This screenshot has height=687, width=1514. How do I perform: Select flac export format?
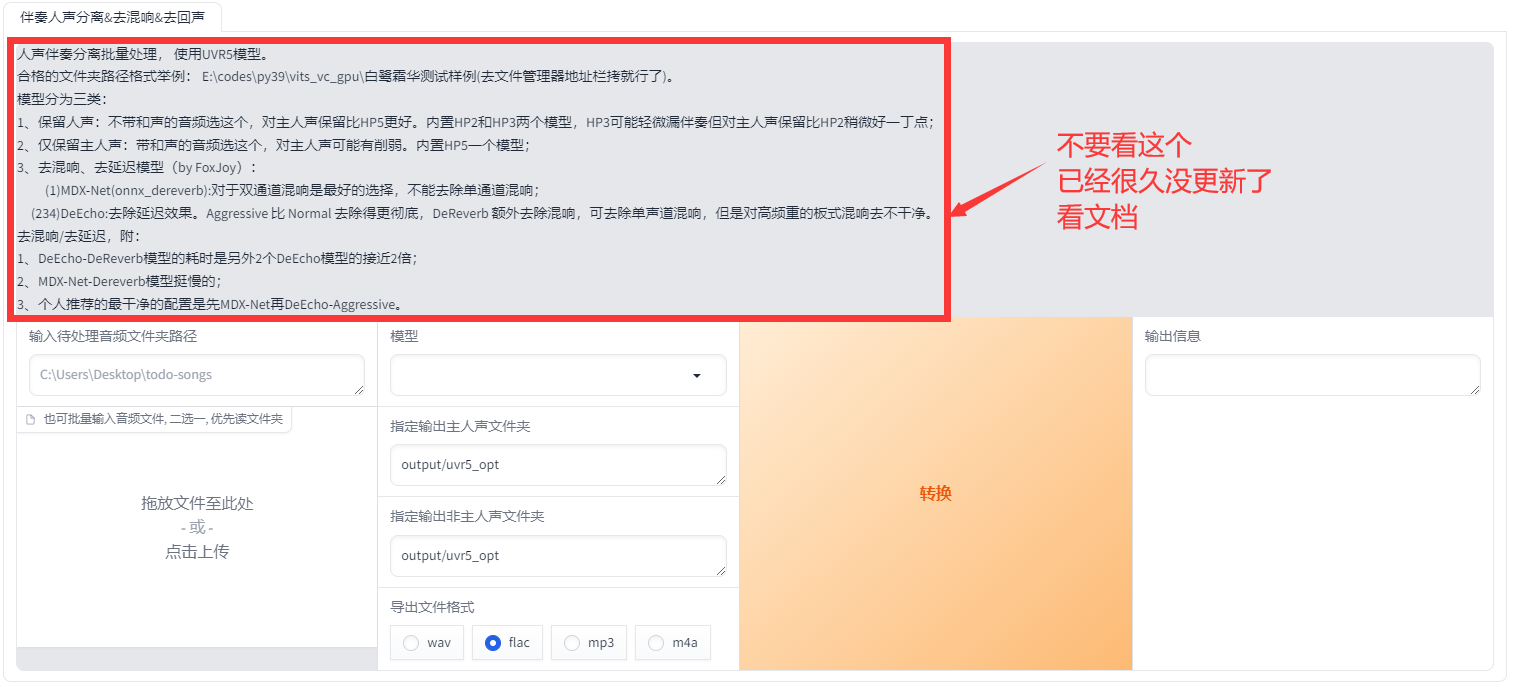click(507, 643)
